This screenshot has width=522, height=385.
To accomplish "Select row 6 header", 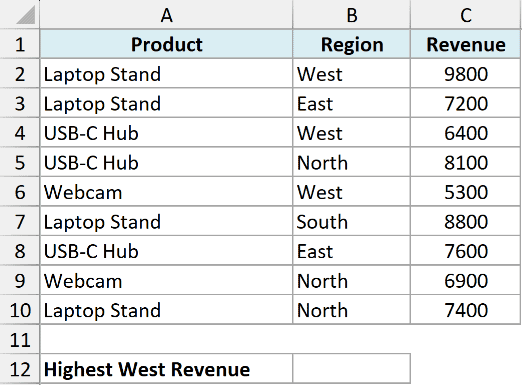I will 20,192.
